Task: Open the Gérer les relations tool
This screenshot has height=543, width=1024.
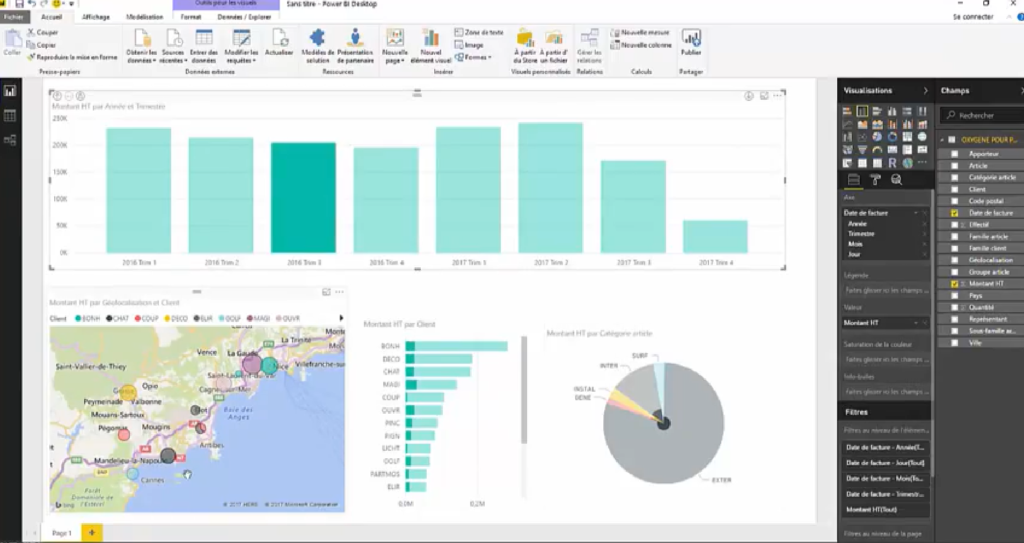Action: pyautogui.click(x=590, y=43)
